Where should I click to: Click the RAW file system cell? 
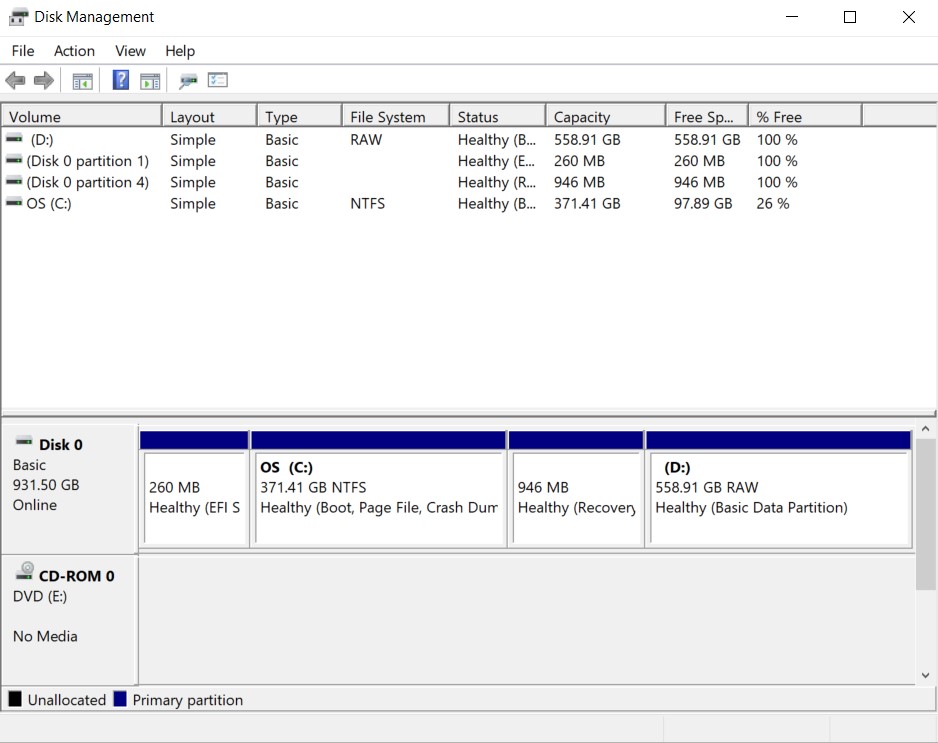366,139
